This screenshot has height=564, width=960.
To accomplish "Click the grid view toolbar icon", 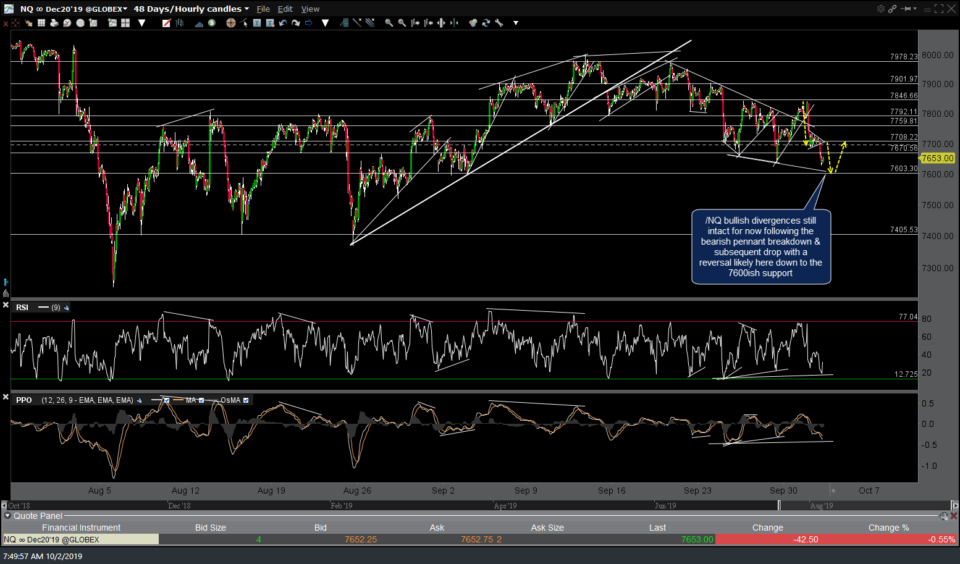I will click(x=41, y=23).
